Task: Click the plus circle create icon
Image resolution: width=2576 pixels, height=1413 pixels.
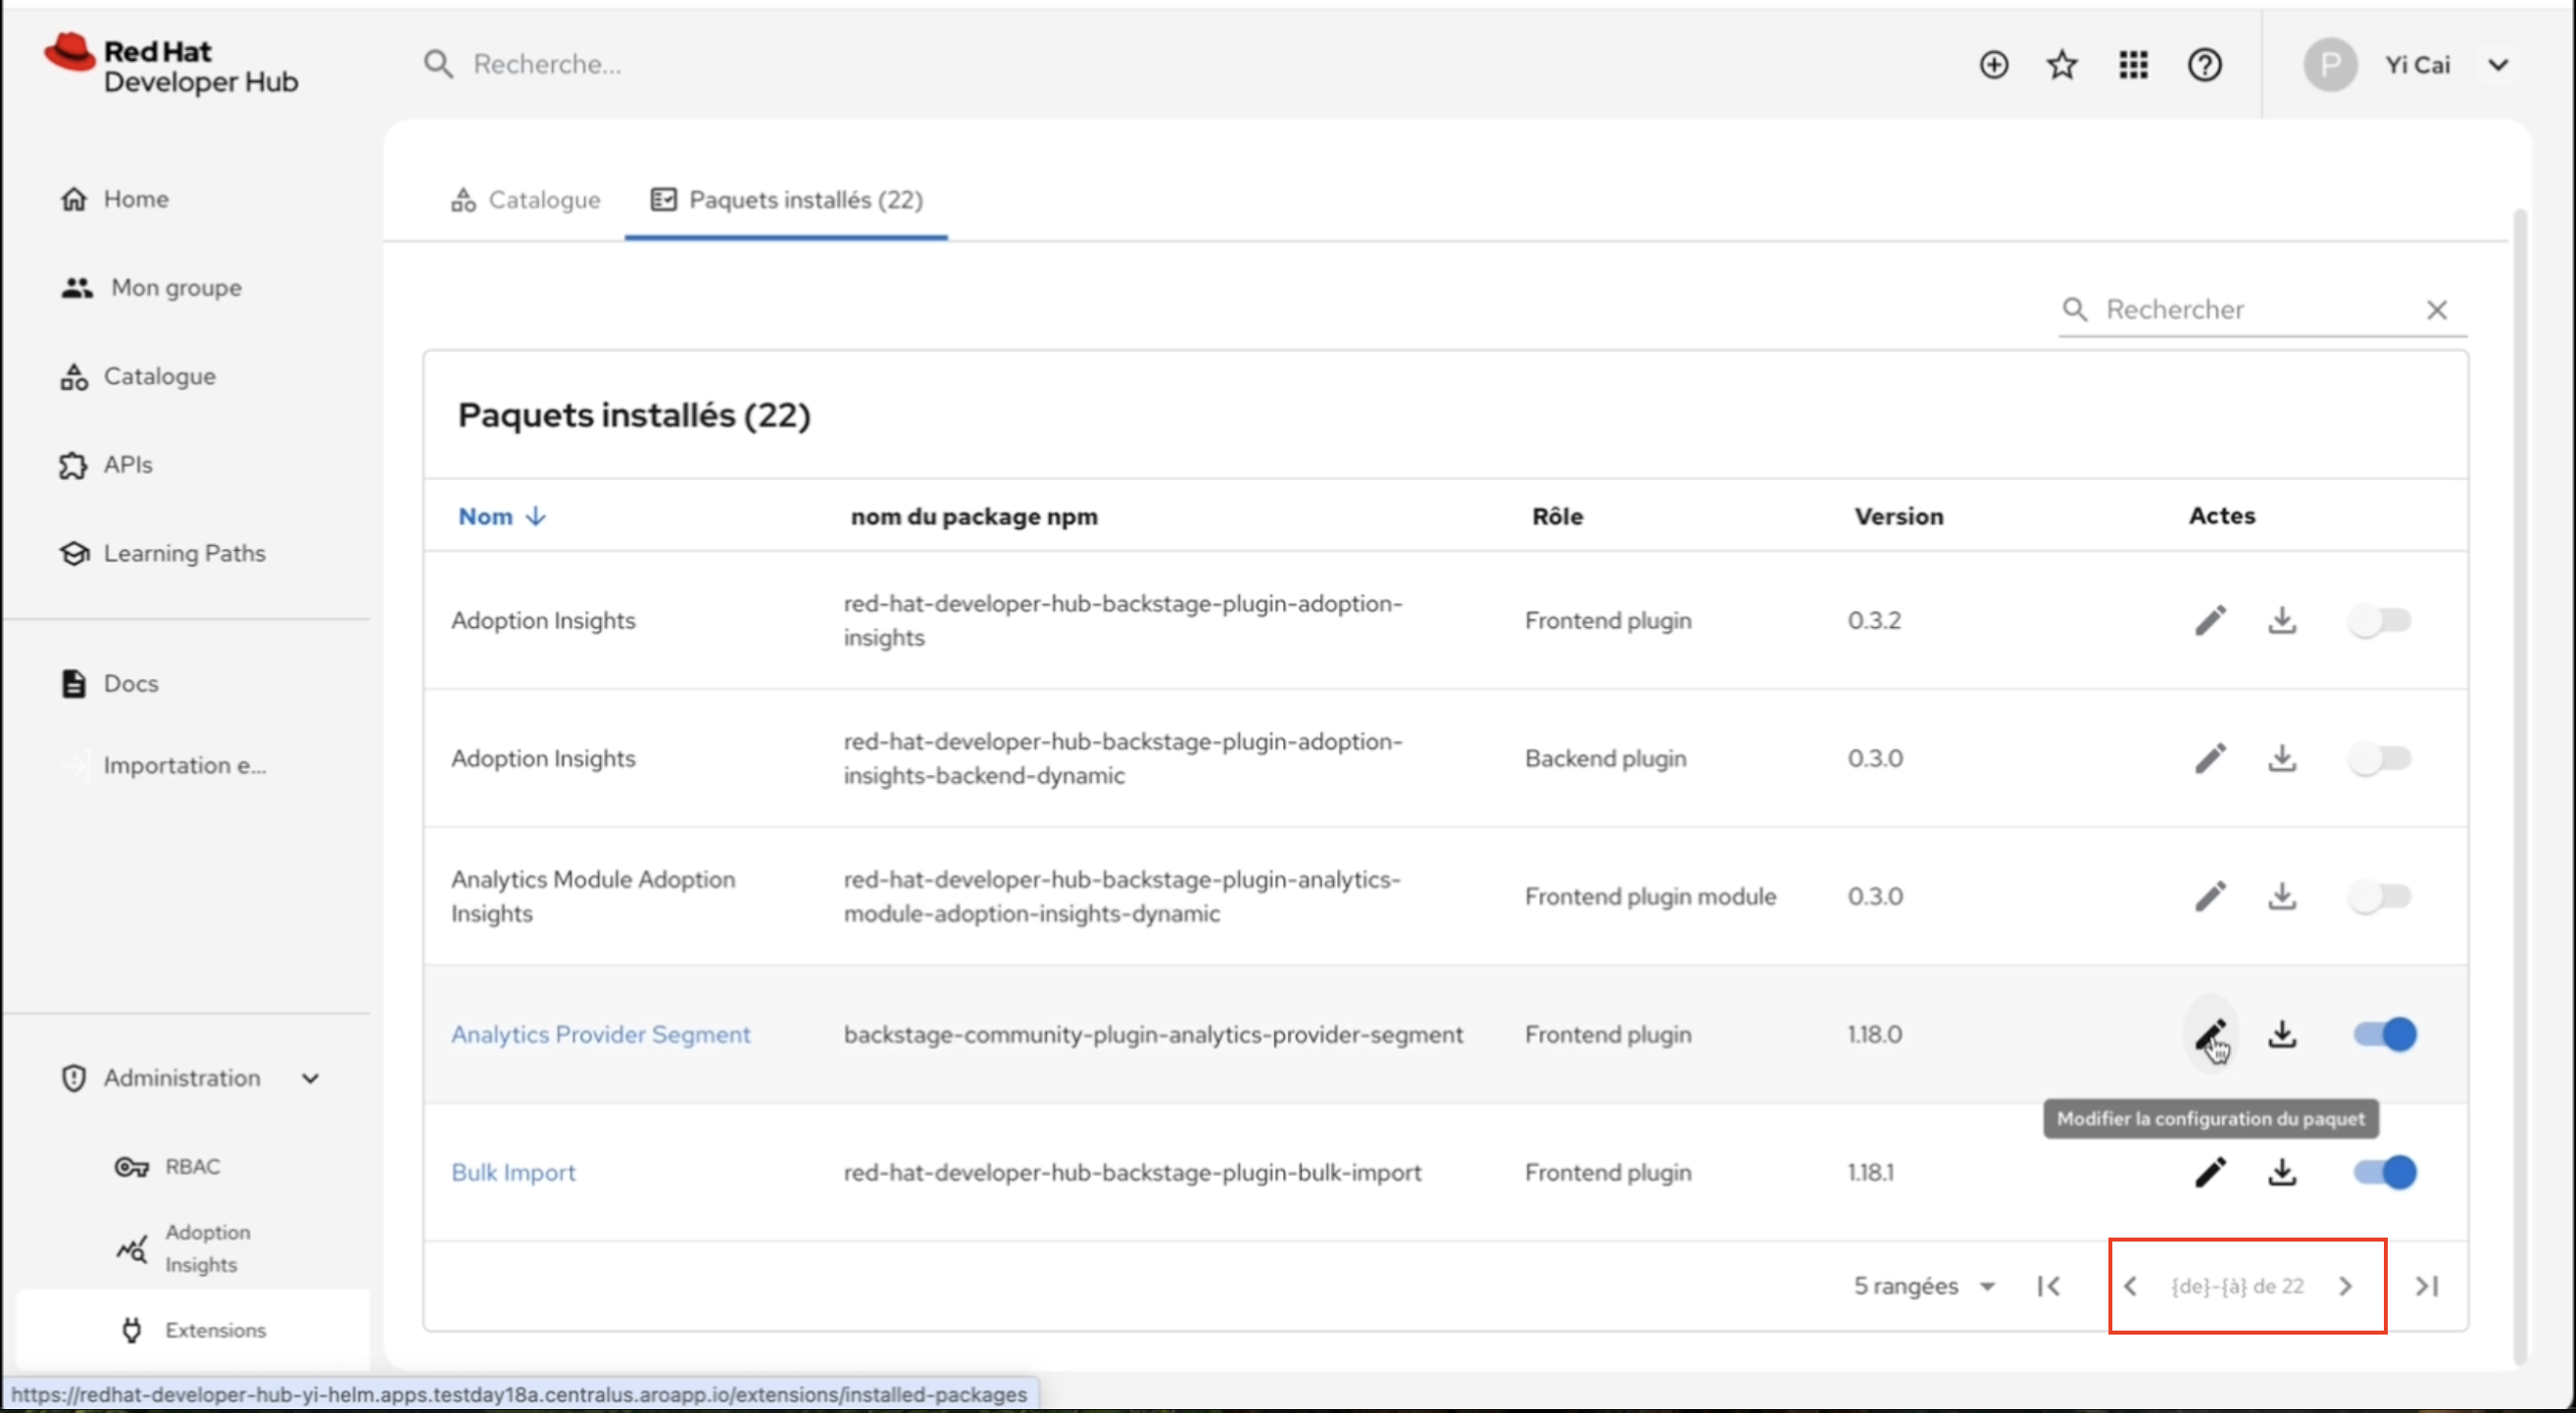Action: pyautogui.click(x=1993, y=65)
